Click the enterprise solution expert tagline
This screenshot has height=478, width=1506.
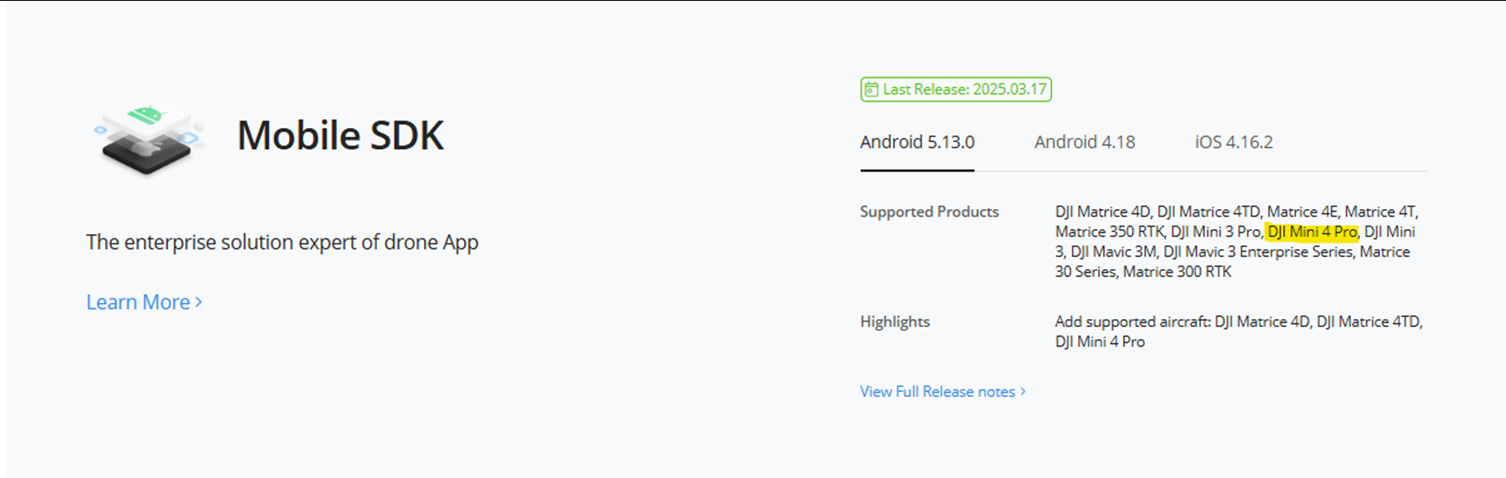tap(282, 242)
